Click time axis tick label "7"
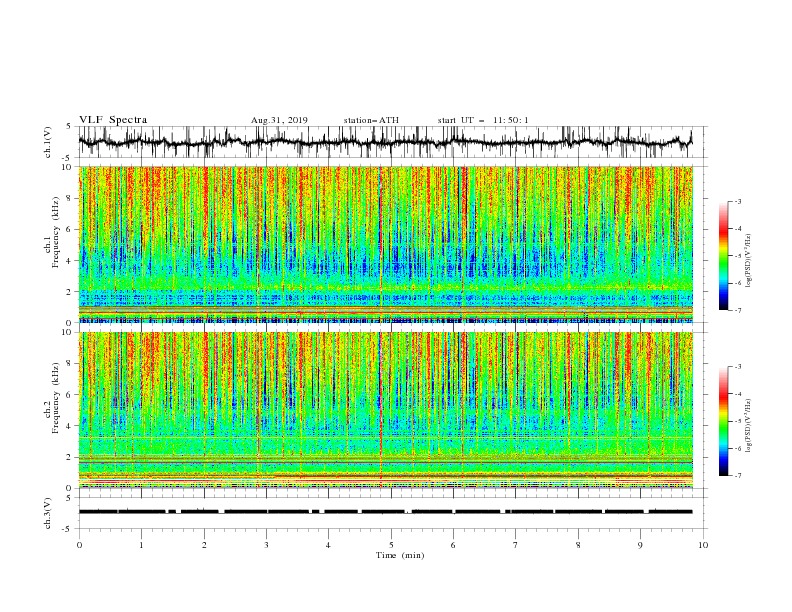 tap(516, 545)
